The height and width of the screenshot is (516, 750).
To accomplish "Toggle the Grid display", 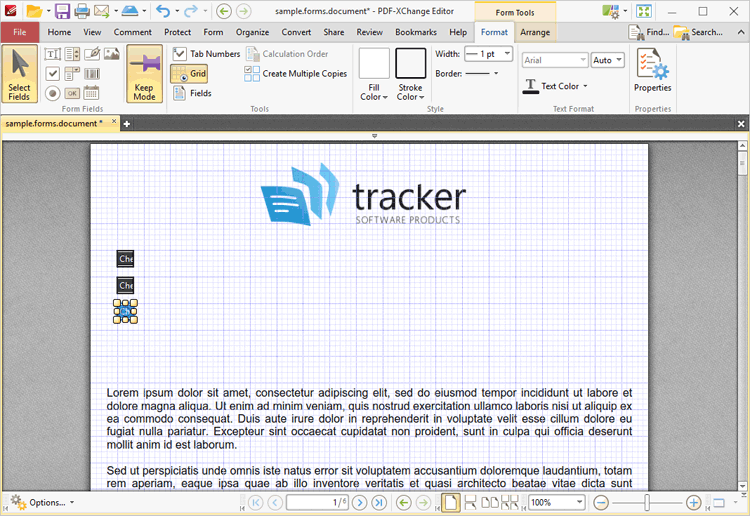I will tap(189, 74).
